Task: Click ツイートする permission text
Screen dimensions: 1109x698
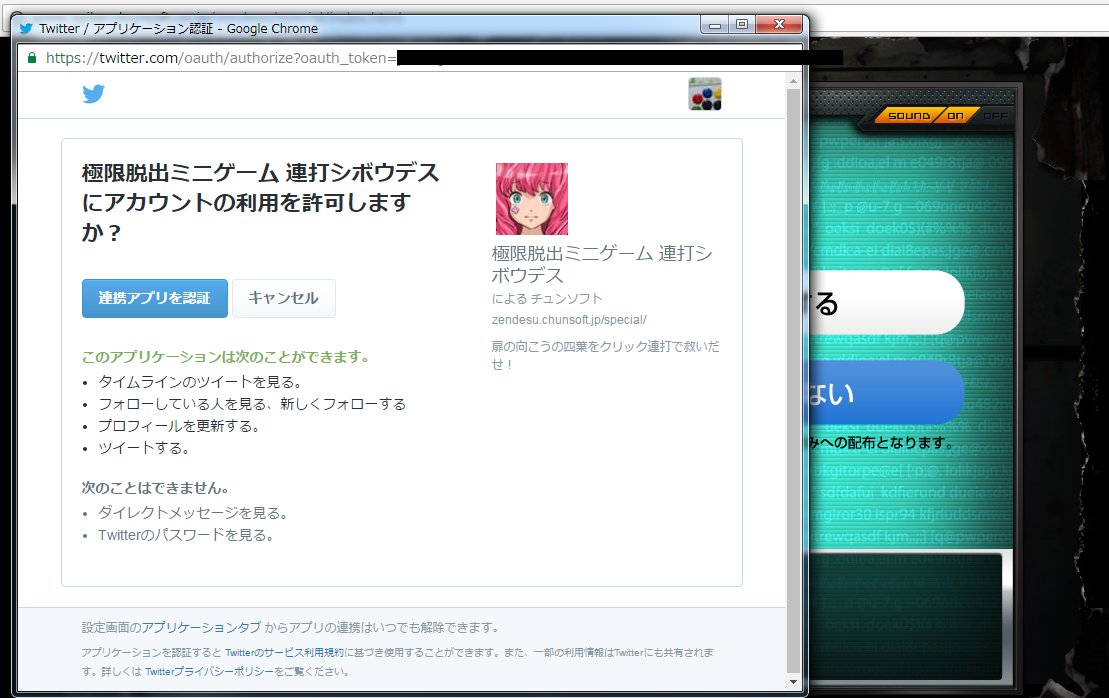Action: (144, 448)
